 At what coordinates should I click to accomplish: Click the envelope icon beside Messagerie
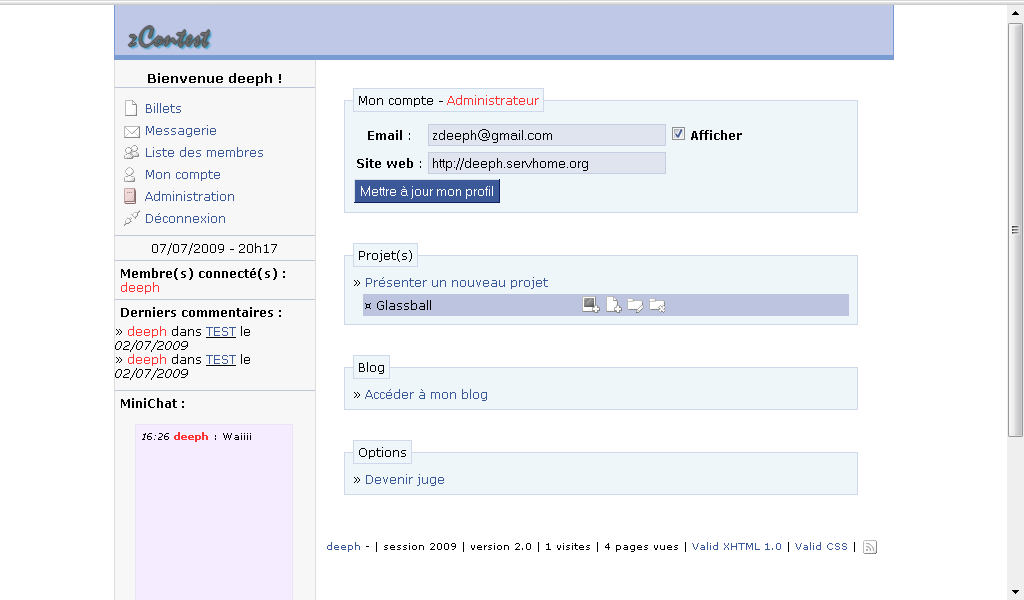click(131, 131)
